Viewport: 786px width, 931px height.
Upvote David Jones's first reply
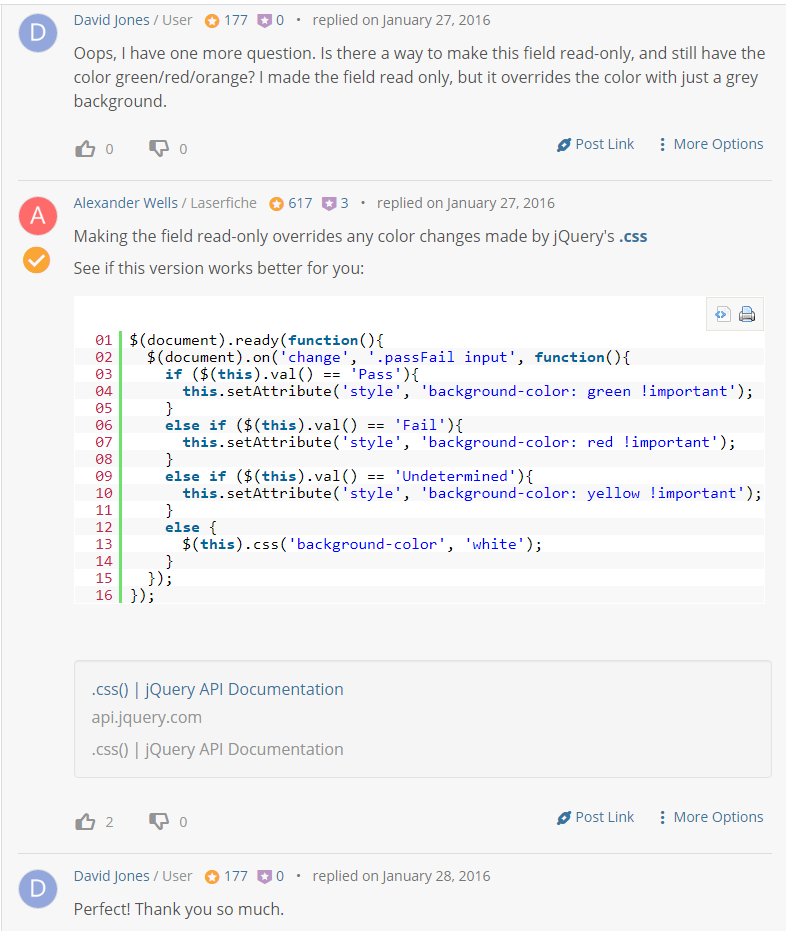(x=85, y=148)
